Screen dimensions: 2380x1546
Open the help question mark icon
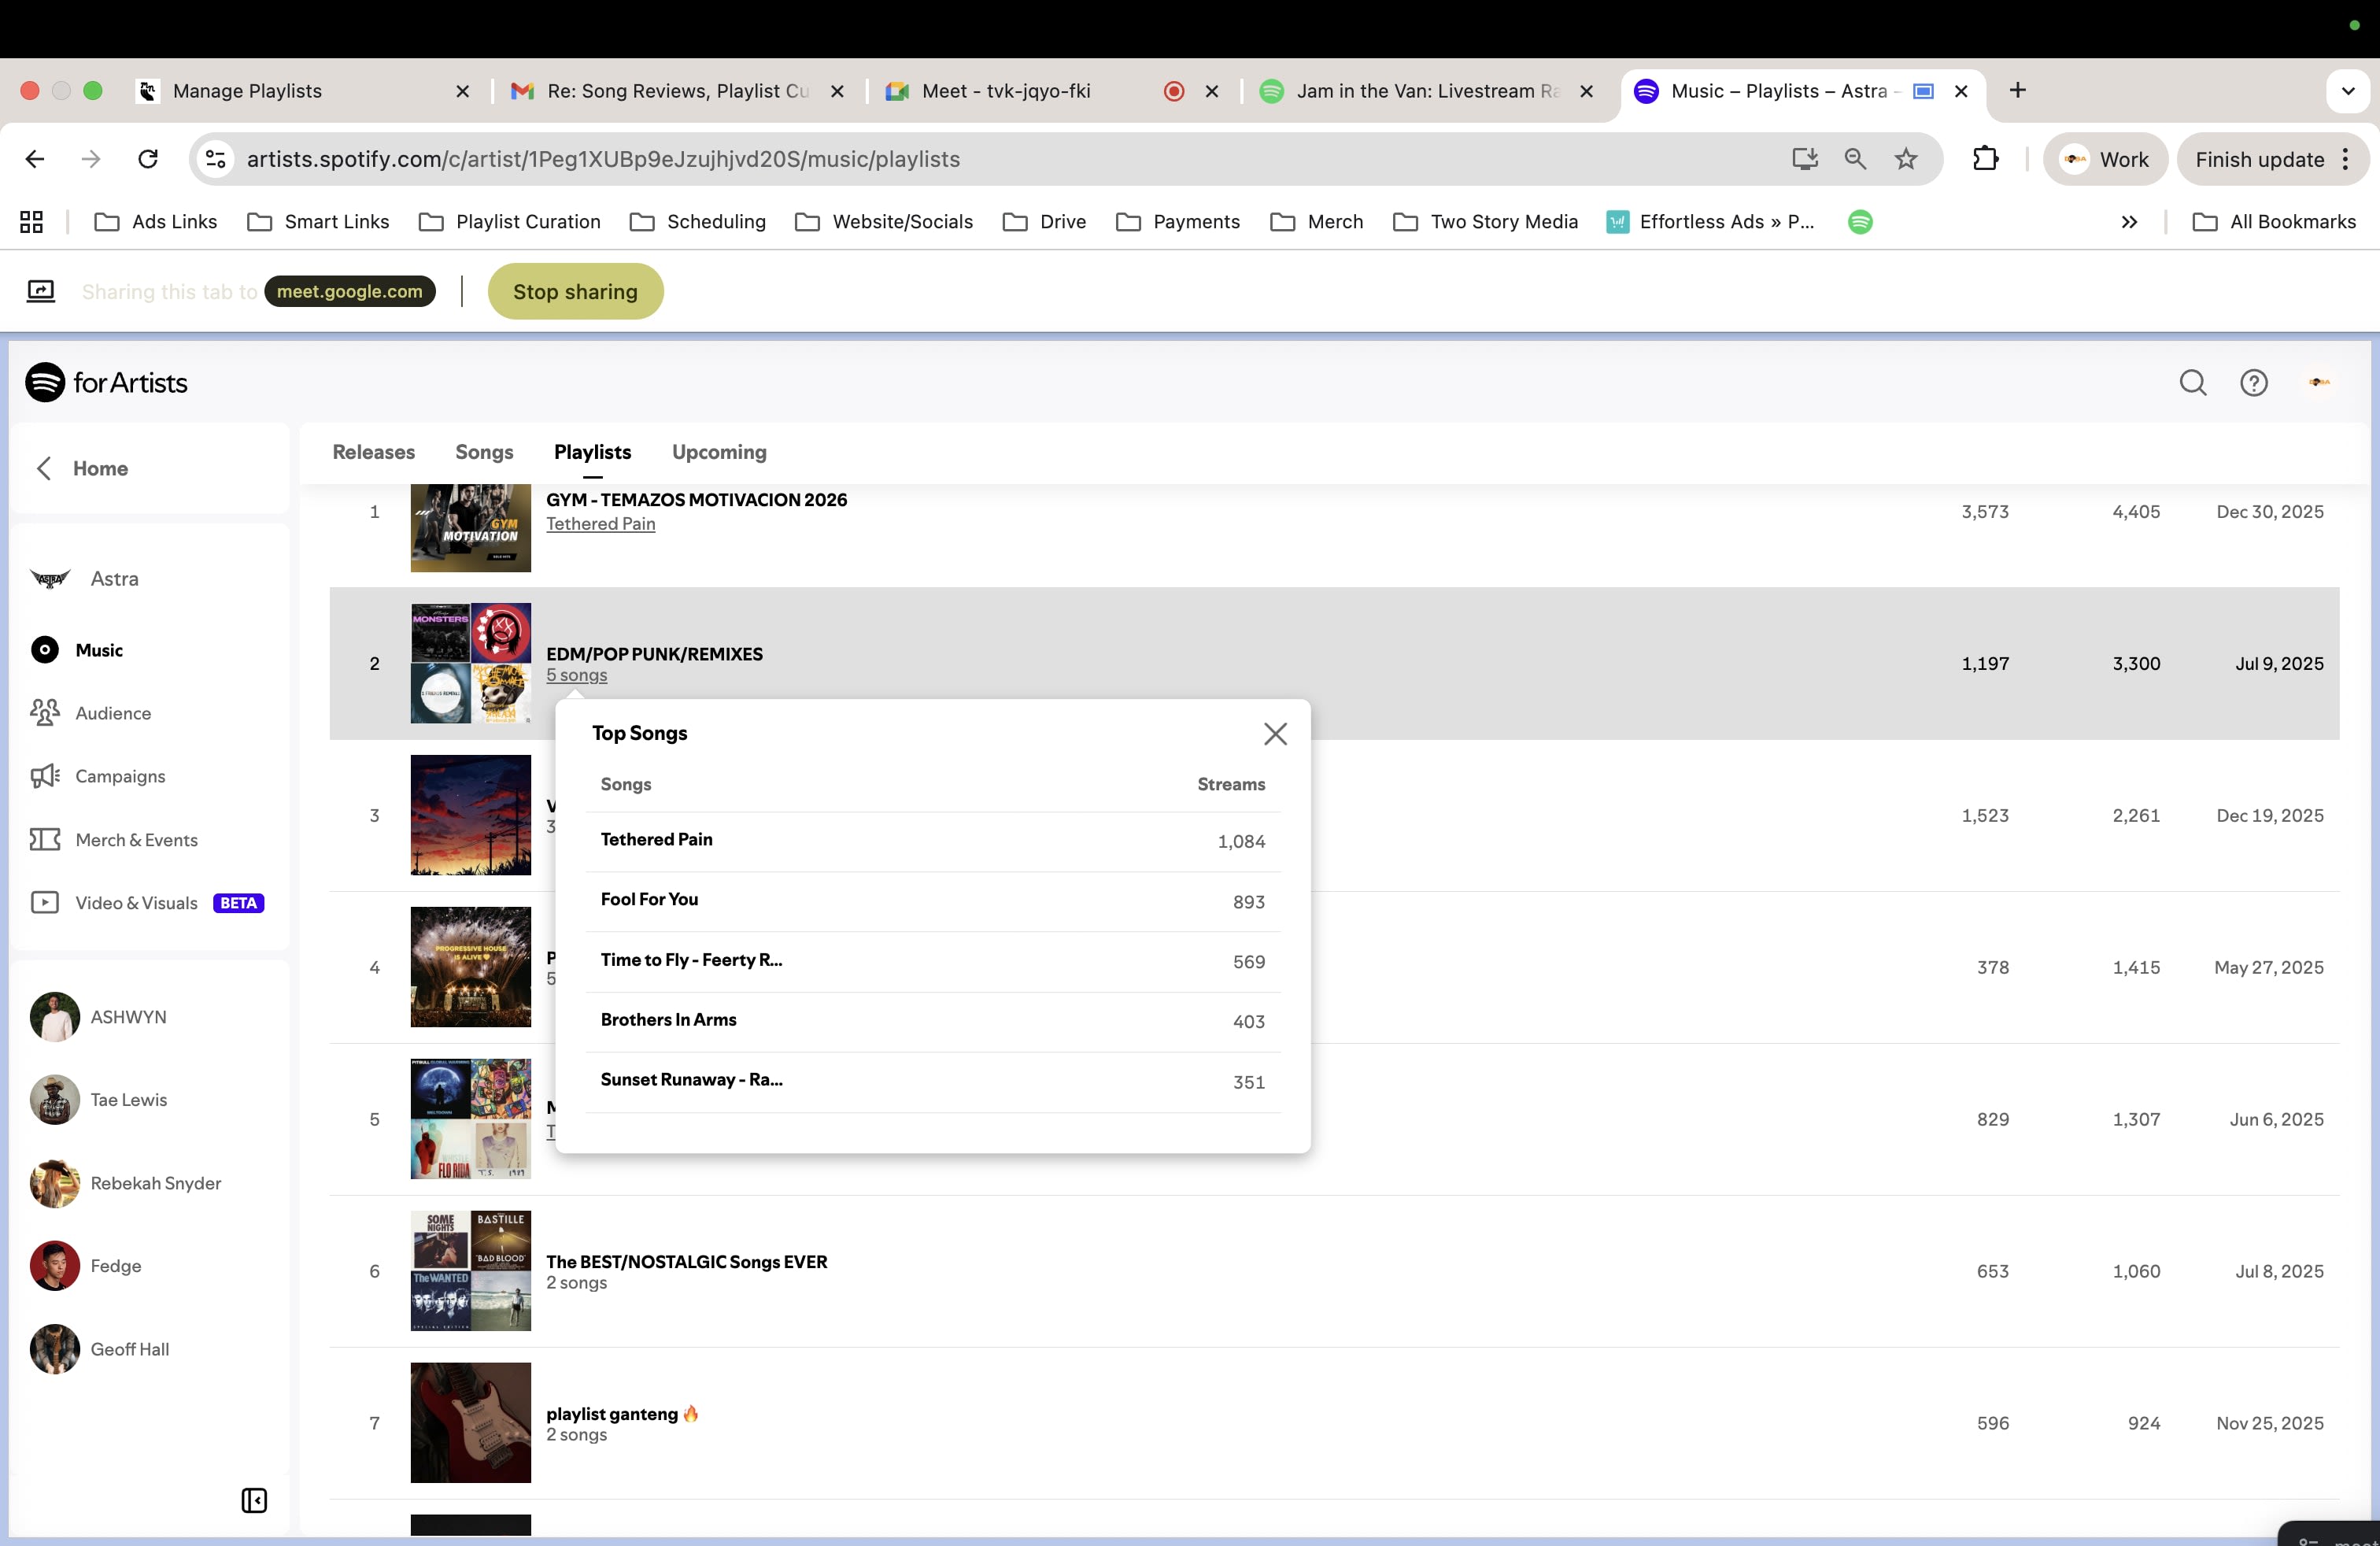tap(2253, 383)
